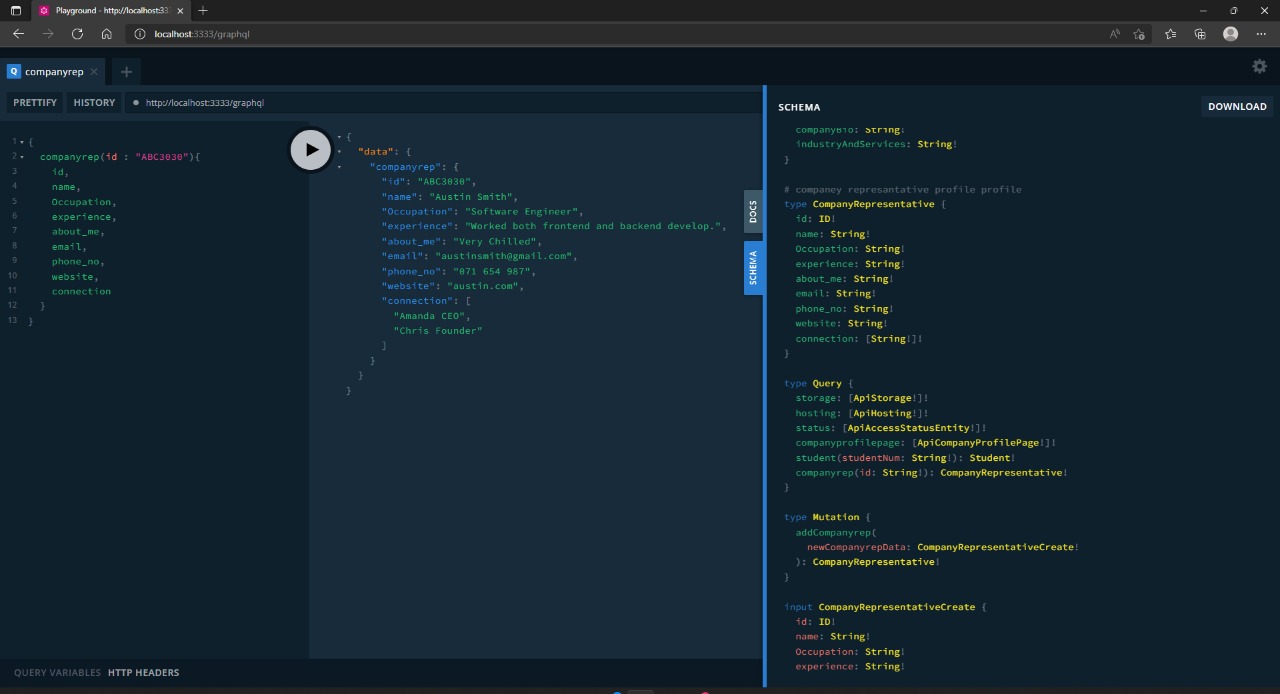
Task: Reload the page with refresh icon
Action: (77, 34)
